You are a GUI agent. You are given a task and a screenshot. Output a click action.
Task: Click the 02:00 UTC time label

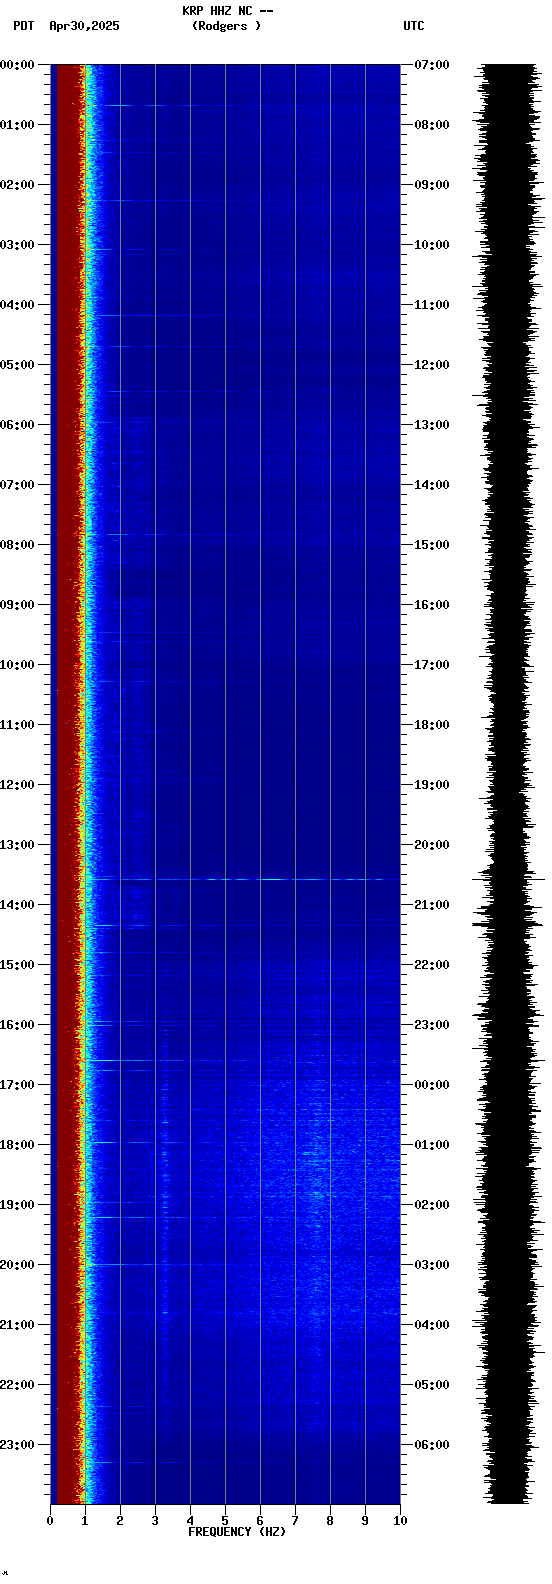[x=431, y=1205]
